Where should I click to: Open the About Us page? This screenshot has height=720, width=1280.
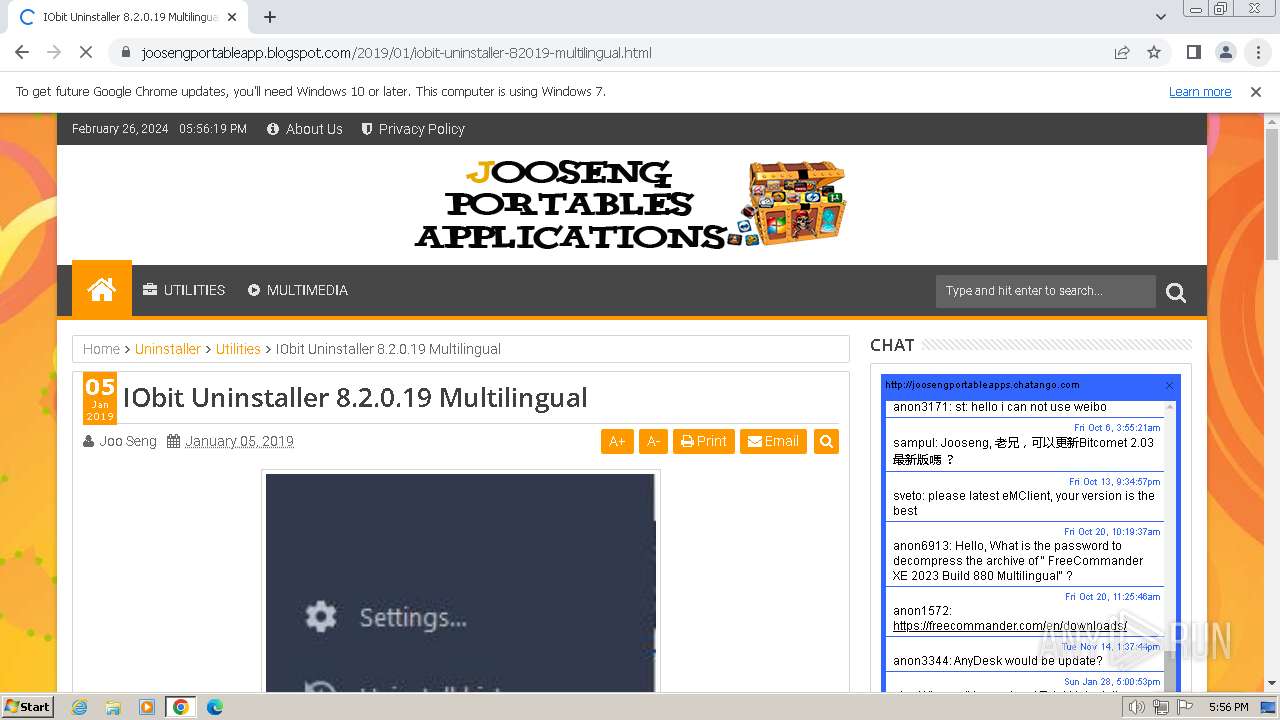(305, 129)
